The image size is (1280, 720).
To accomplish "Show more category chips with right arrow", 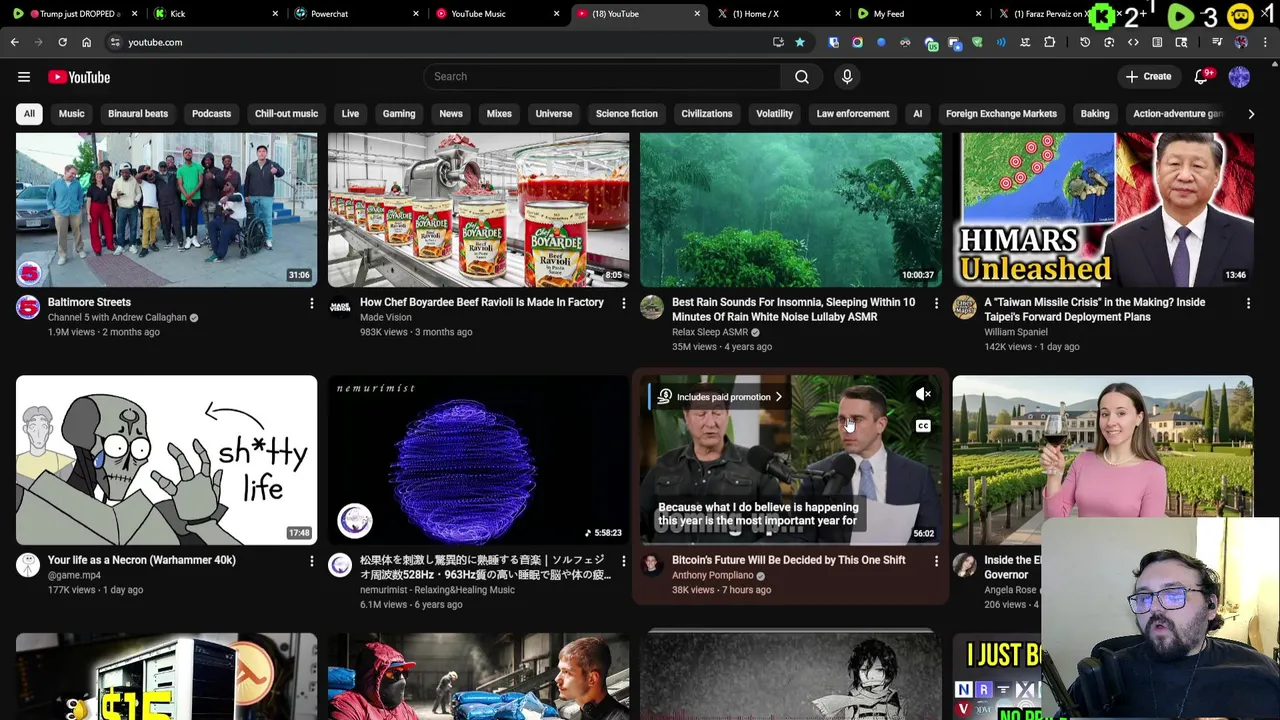I will [x=1251, y=114].
